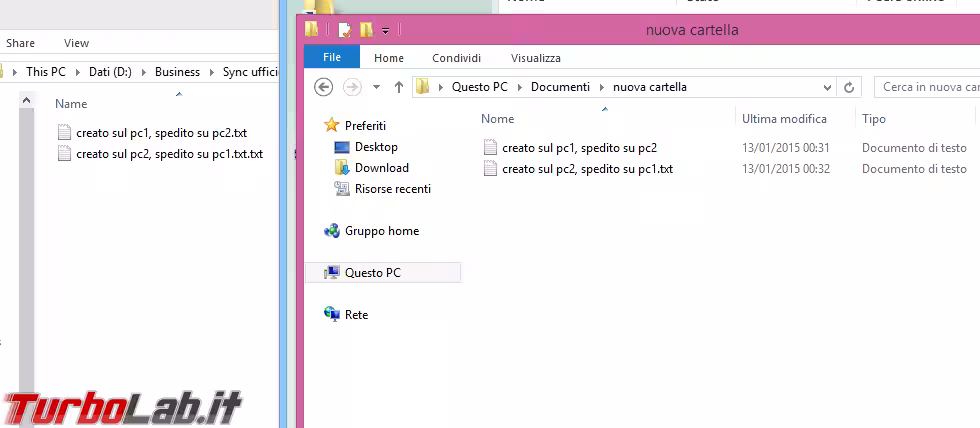This screenshot has width=980, height=428.
Task: Click nuova cartella breadcrumb segment
Action: [650, 87]
